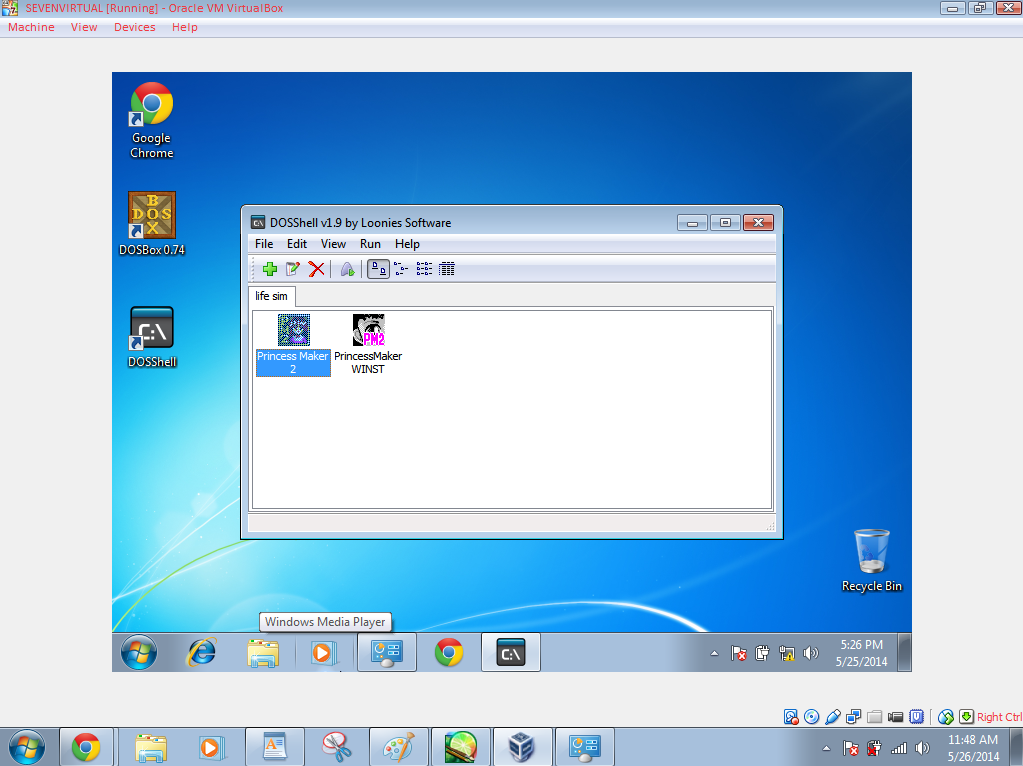Show hidden icons in host system tray
Viewport: 1023px width, 766px height.
click(x=826, y=748)
